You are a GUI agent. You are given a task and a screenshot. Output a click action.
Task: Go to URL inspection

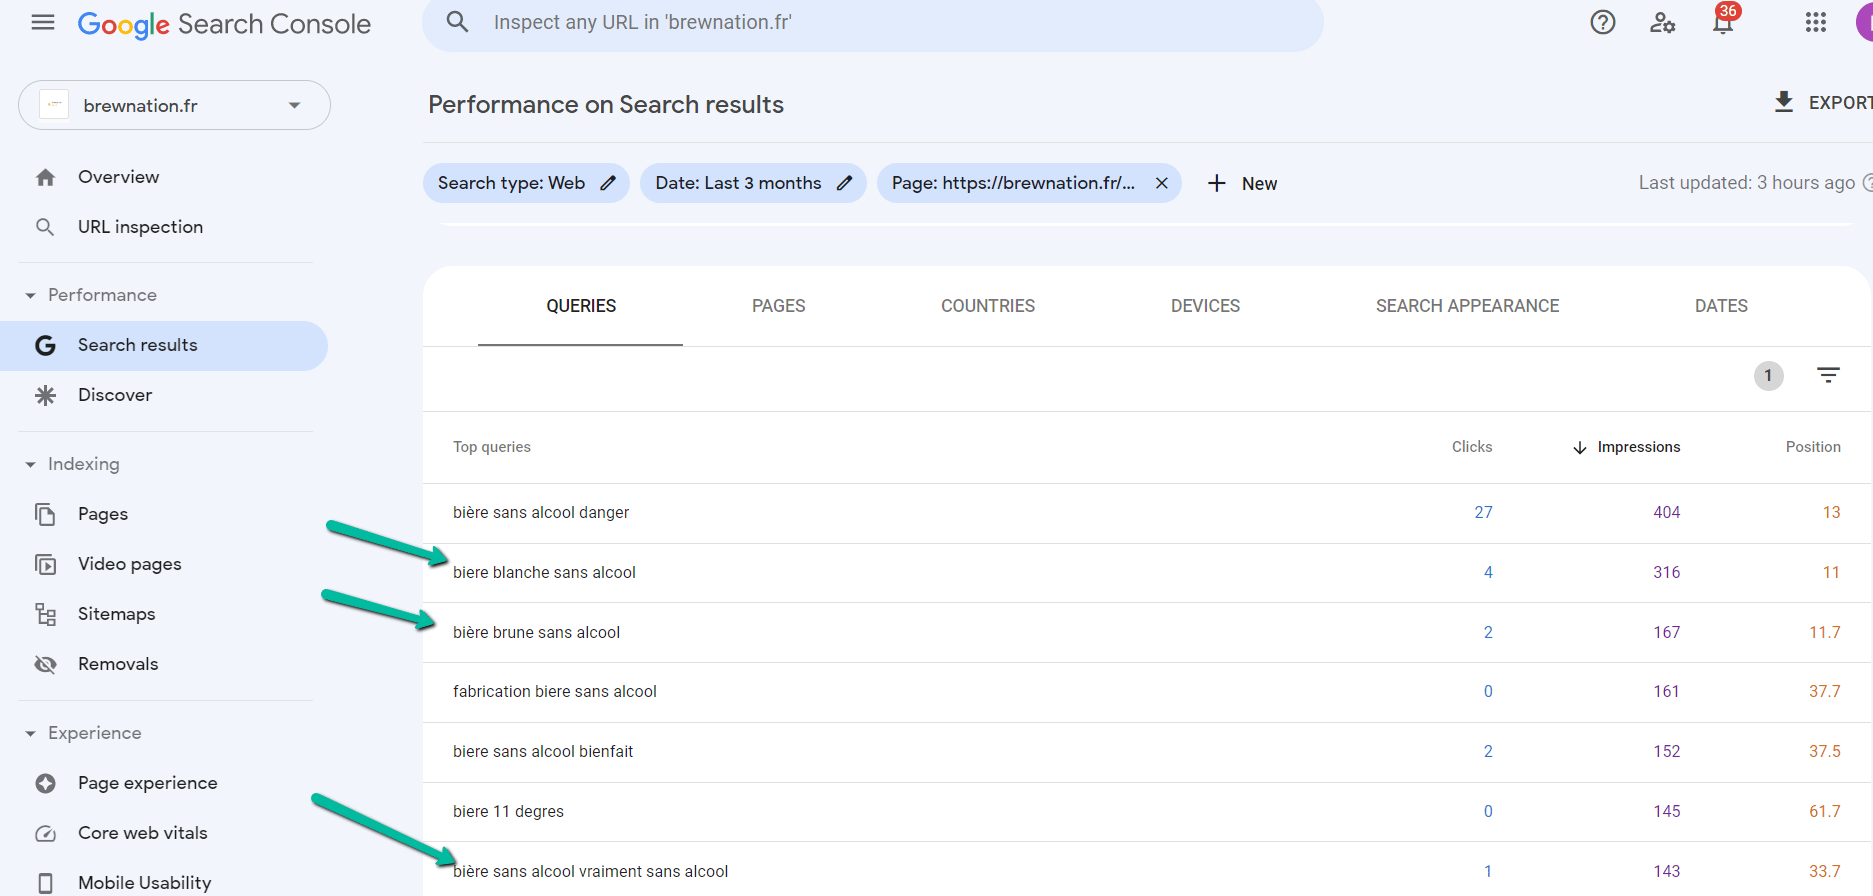point(140,227)
